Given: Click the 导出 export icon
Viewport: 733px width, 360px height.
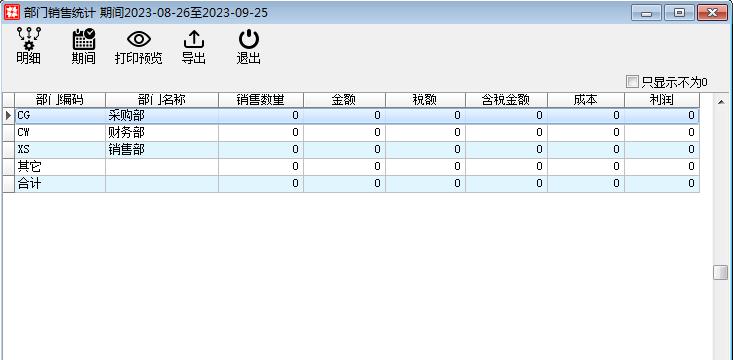Looking at the screenshot, I should (x=194, y=47).
